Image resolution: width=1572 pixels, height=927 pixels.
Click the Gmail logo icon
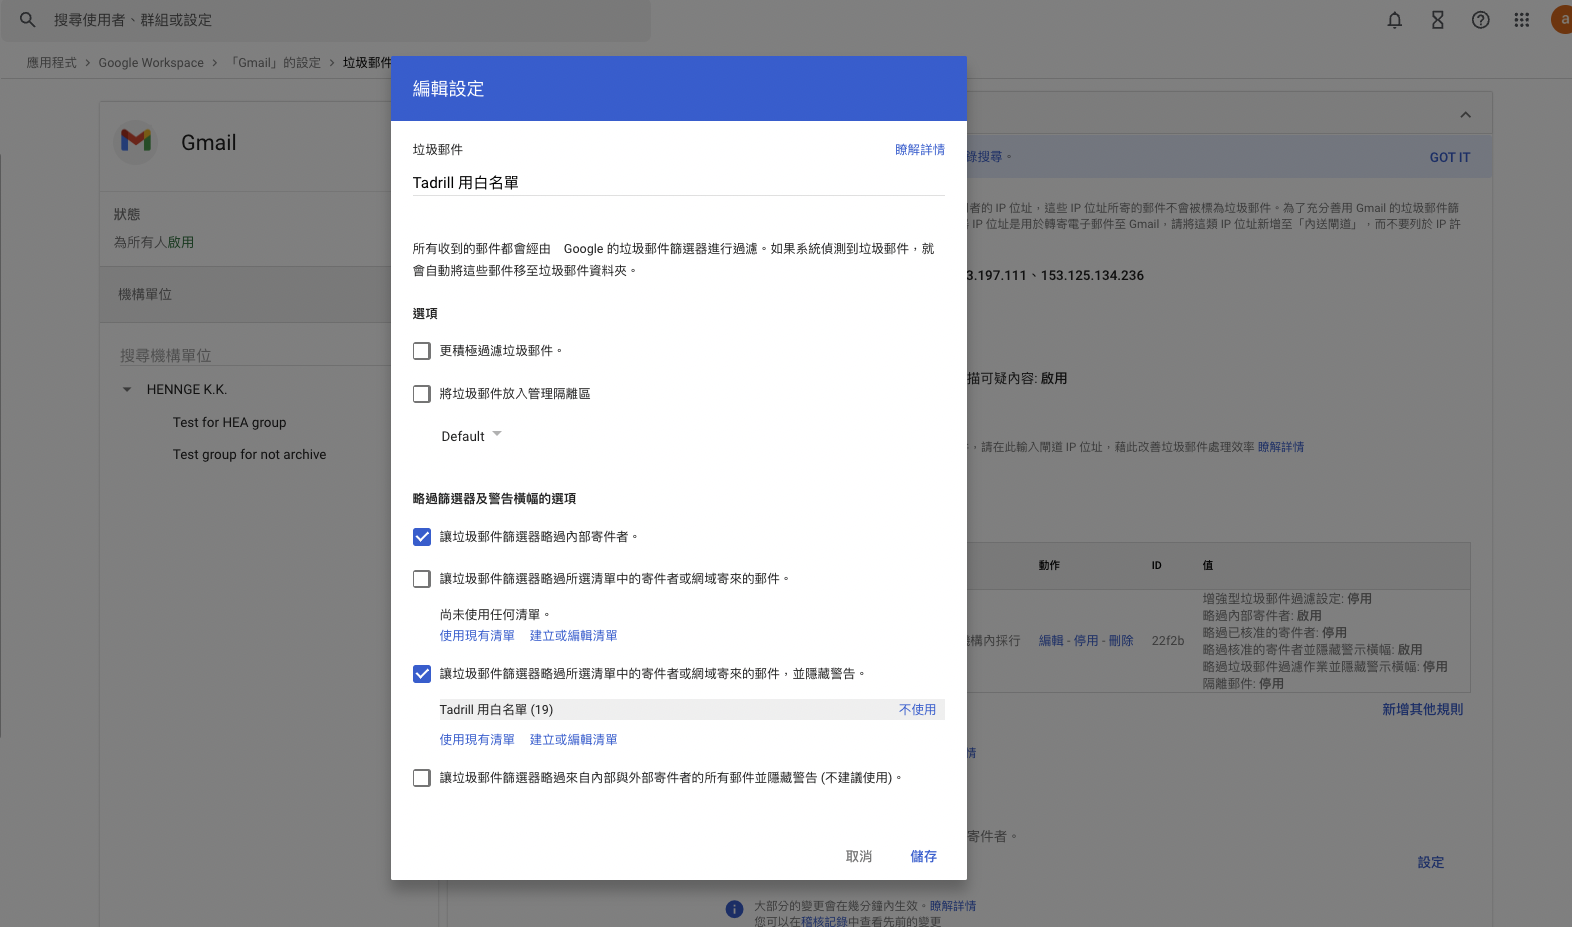(x=136, y=140)
